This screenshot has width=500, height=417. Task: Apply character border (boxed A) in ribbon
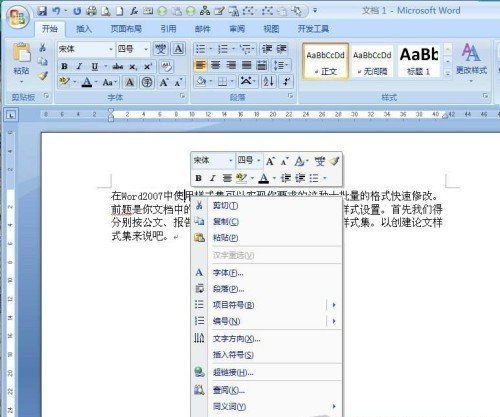click(178, 49)
